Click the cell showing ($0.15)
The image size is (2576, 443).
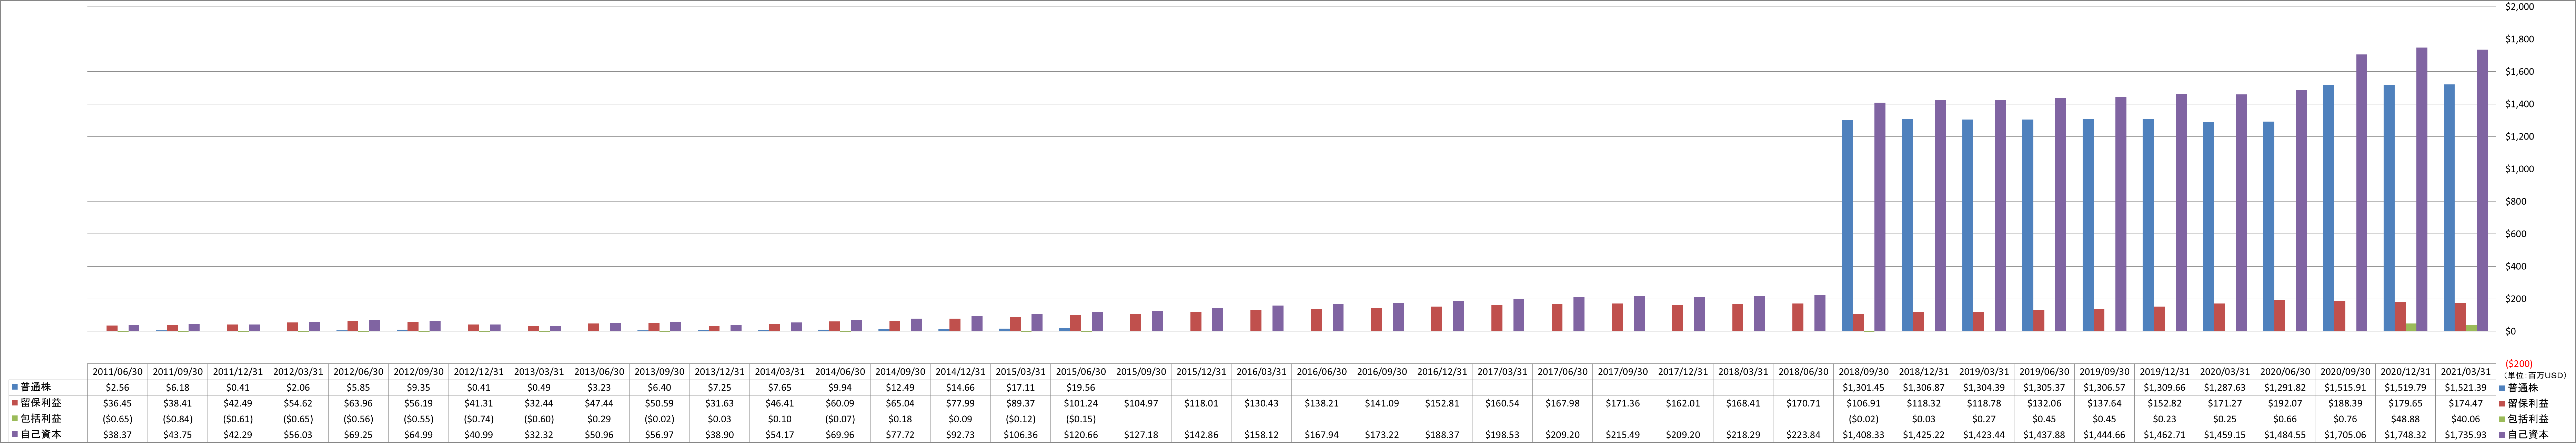click(1081, 419)
